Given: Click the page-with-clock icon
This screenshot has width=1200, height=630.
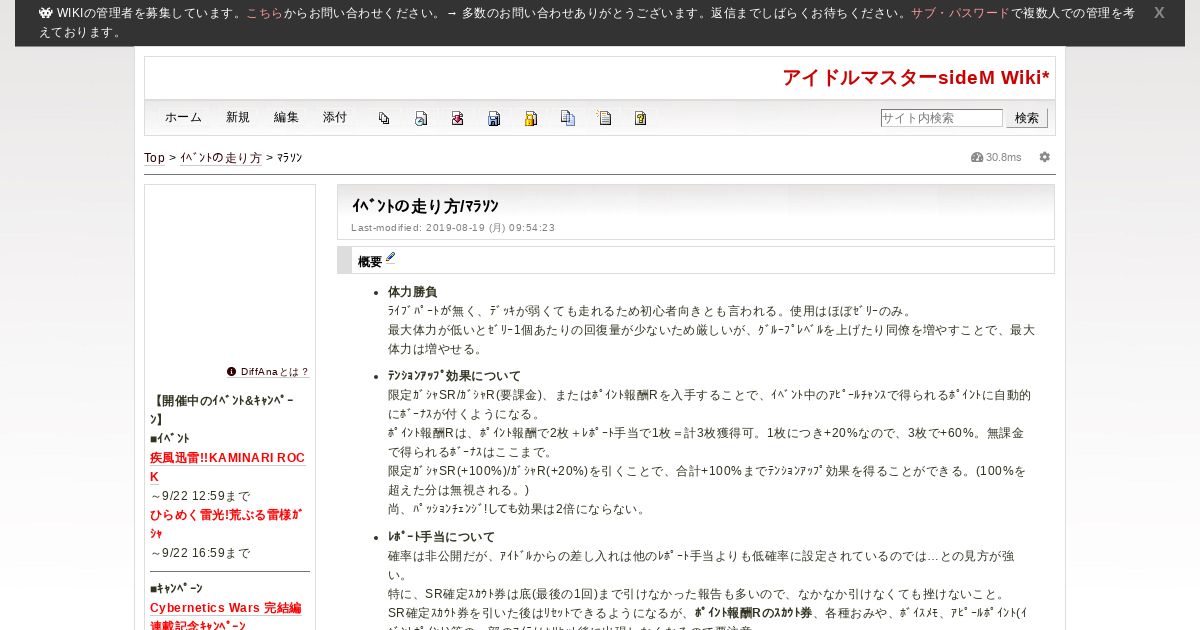Looking at the screenshot, I should click(421, 118).
